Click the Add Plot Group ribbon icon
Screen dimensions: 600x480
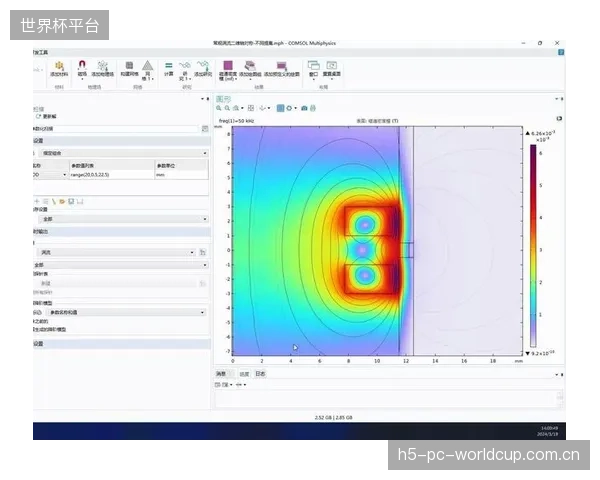click(x=250, y=65)
